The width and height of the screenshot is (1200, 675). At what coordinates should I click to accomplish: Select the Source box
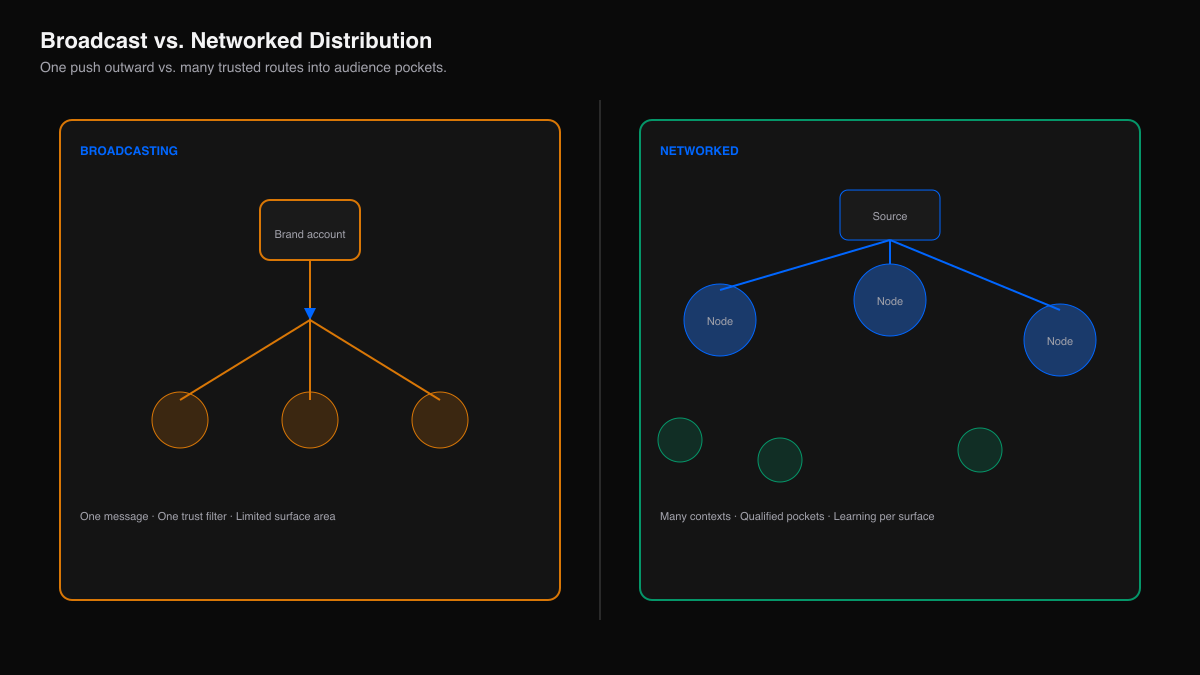click(890, 215)
